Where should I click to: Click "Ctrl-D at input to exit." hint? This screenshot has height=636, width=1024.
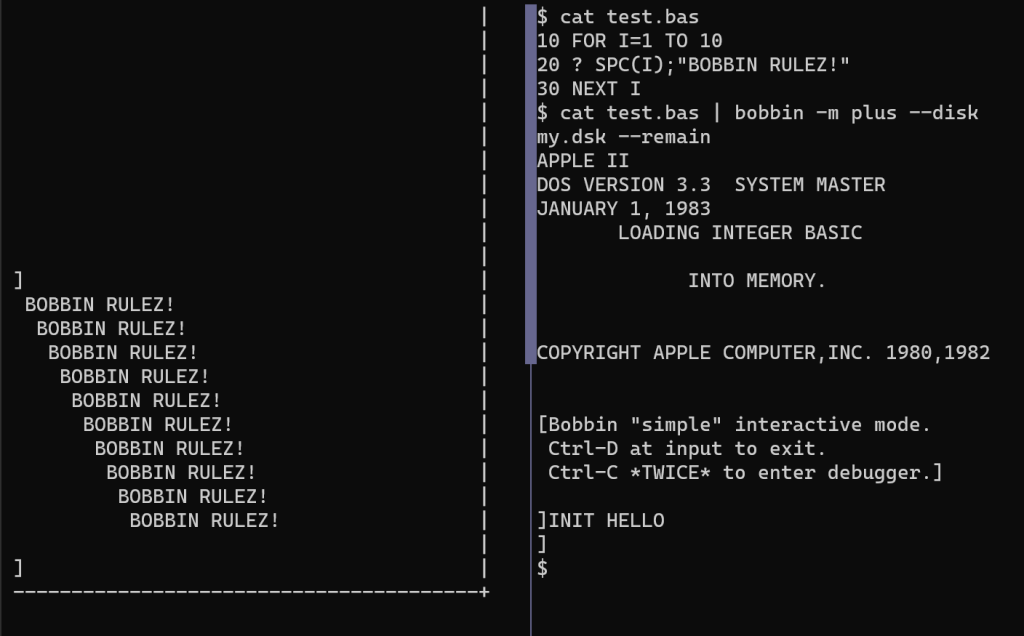tap(687, 448)
